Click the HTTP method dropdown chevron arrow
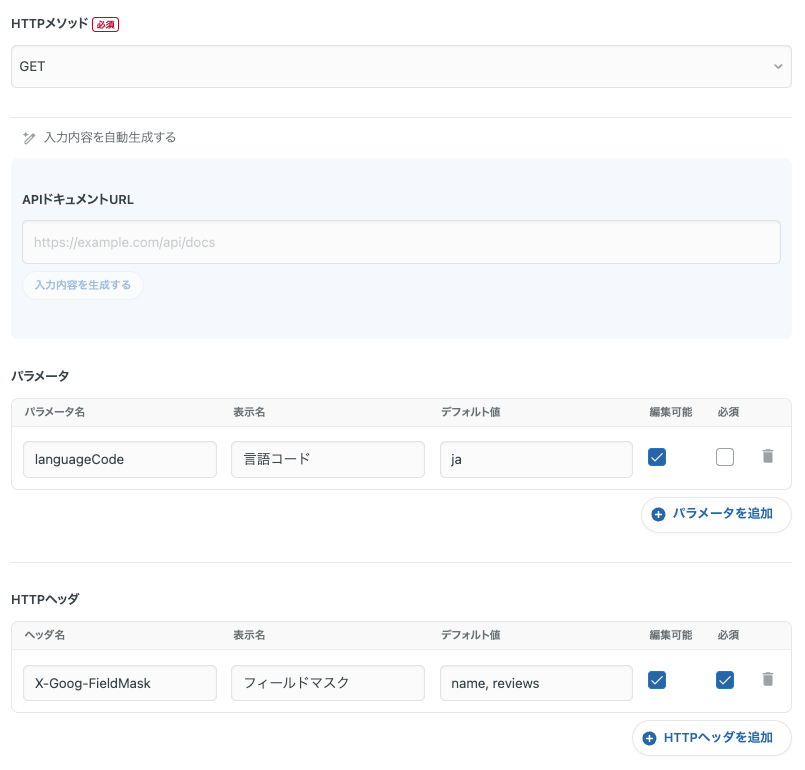 coord(778,67)
